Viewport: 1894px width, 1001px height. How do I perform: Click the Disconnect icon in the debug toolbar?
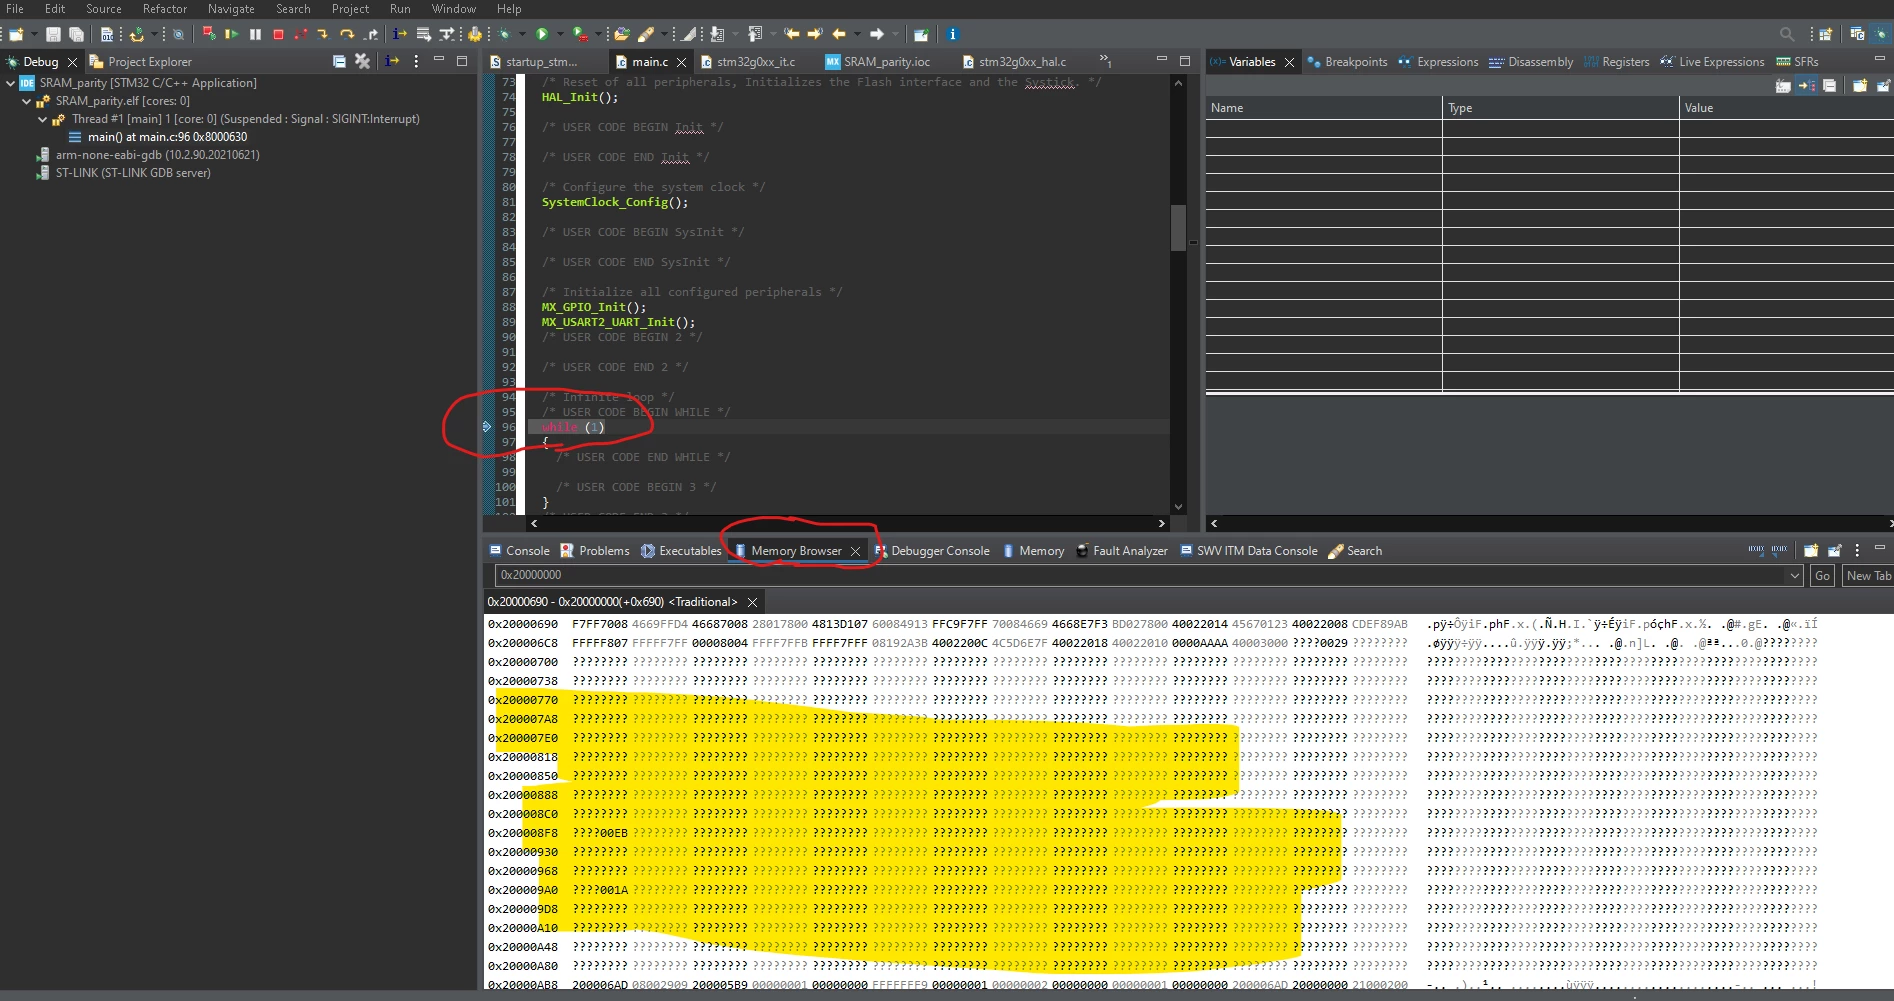[301, 34]
